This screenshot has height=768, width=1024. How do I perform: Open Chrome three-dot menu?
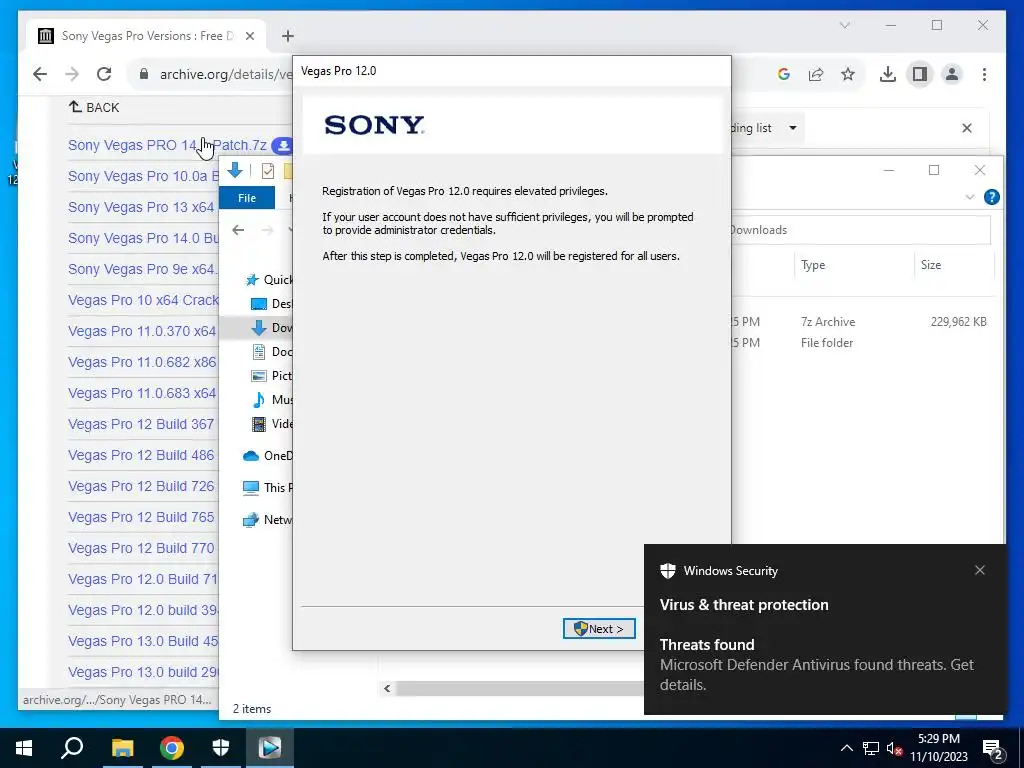(984, 74)
